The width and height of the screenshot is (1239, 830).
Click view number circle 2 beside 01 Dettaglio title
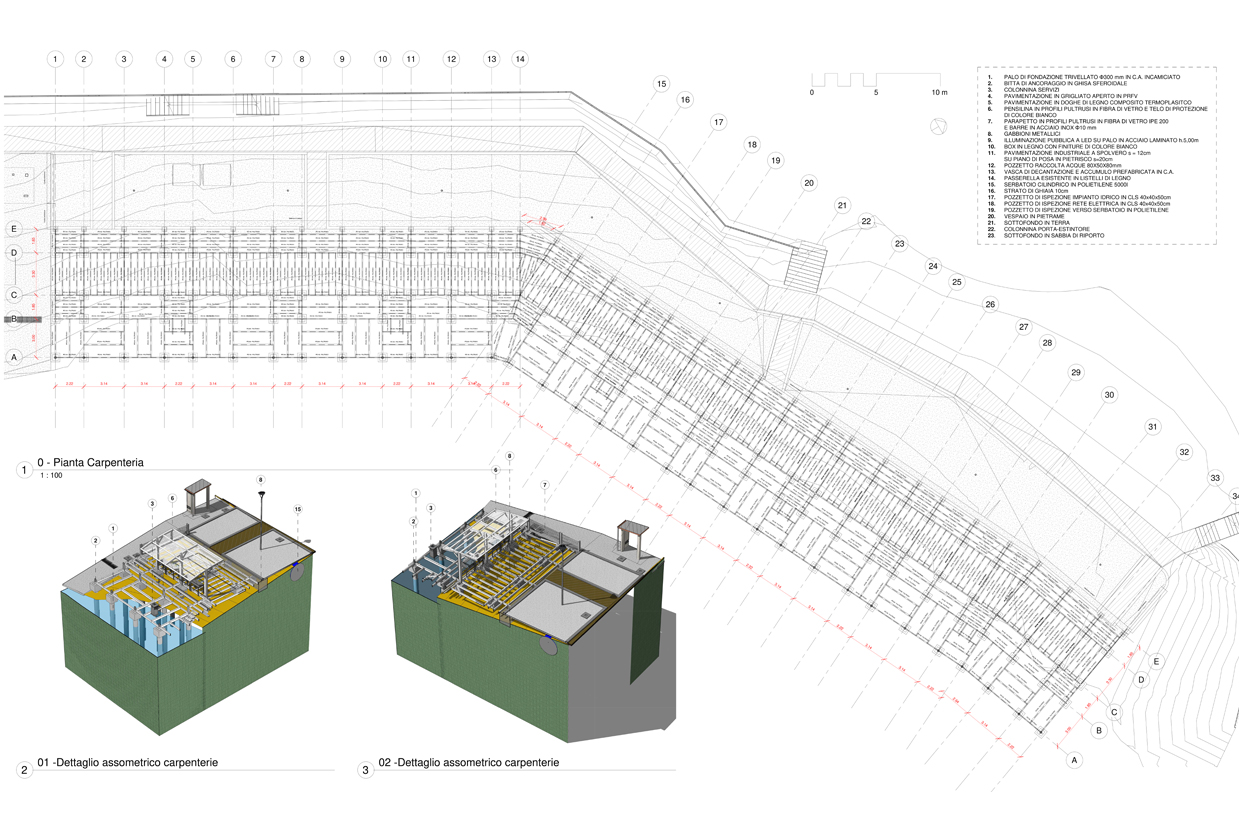coord(24,770)
